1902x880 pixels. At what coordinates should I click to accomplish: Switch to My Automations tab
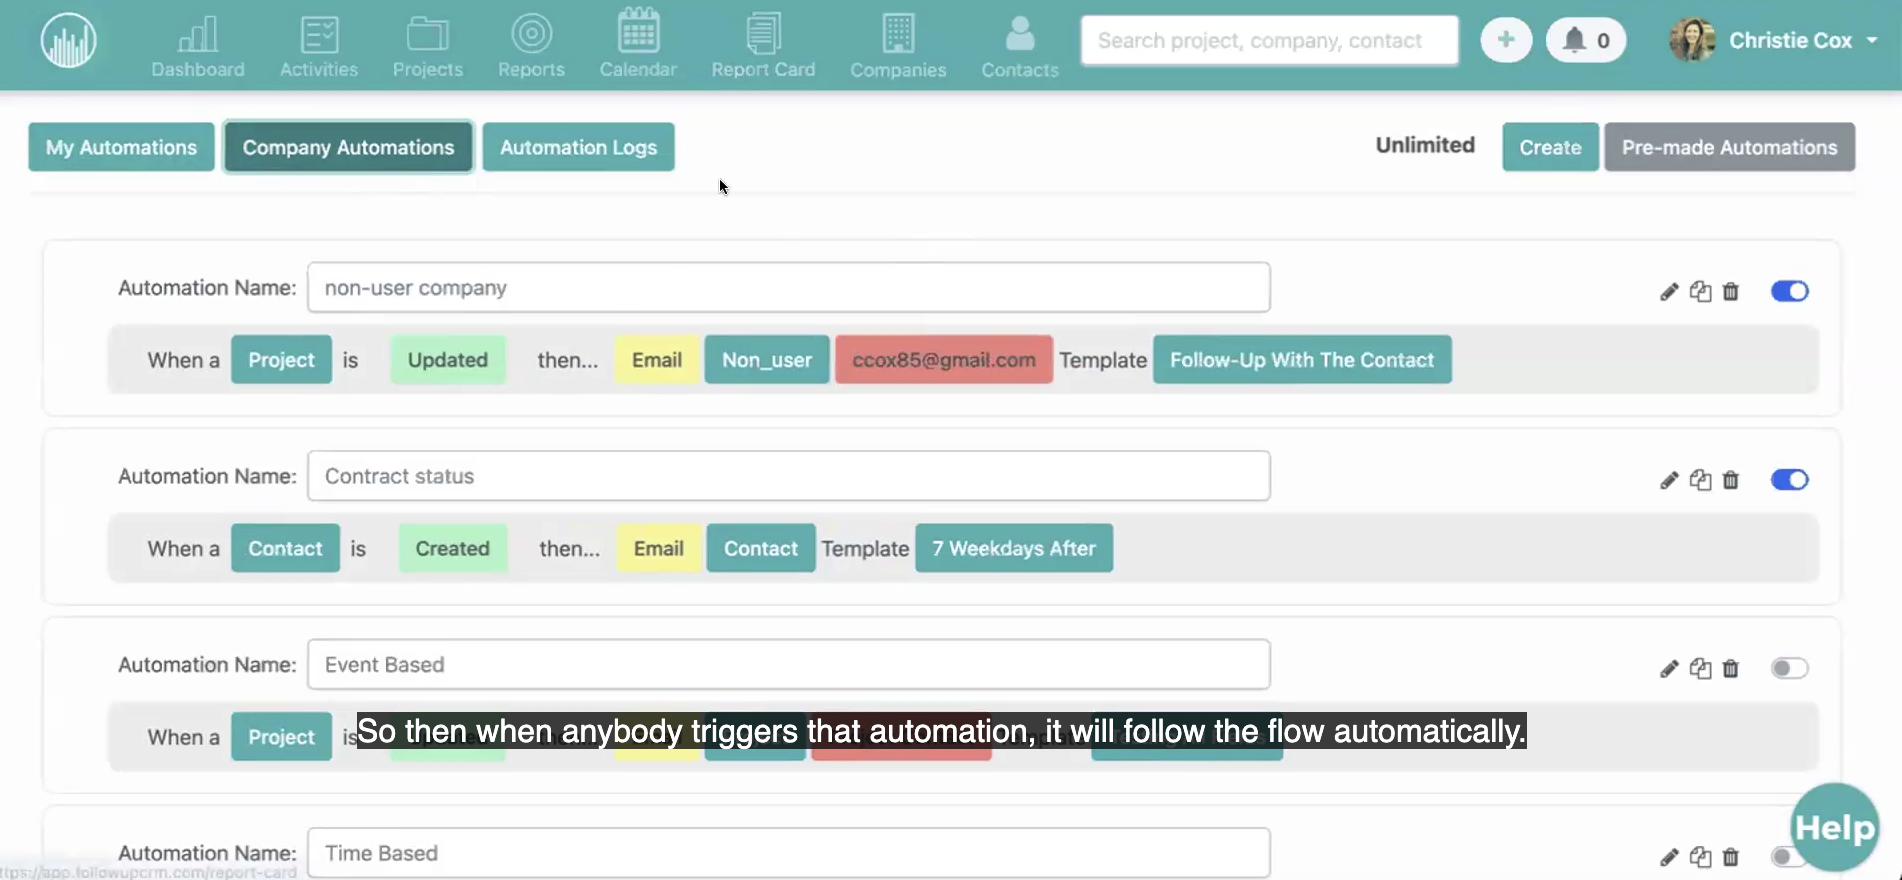[x=121, y=147]
